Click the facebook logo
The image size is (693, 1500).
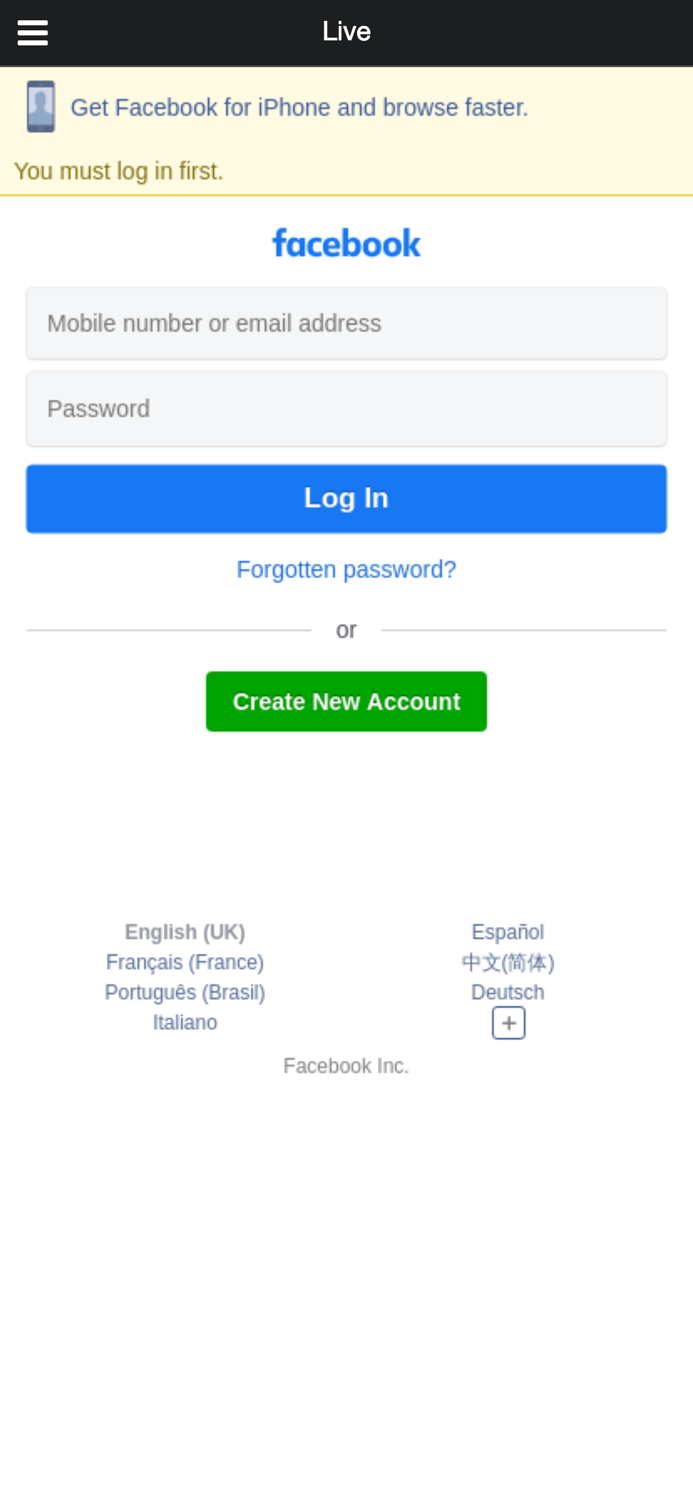coord(346,243)
